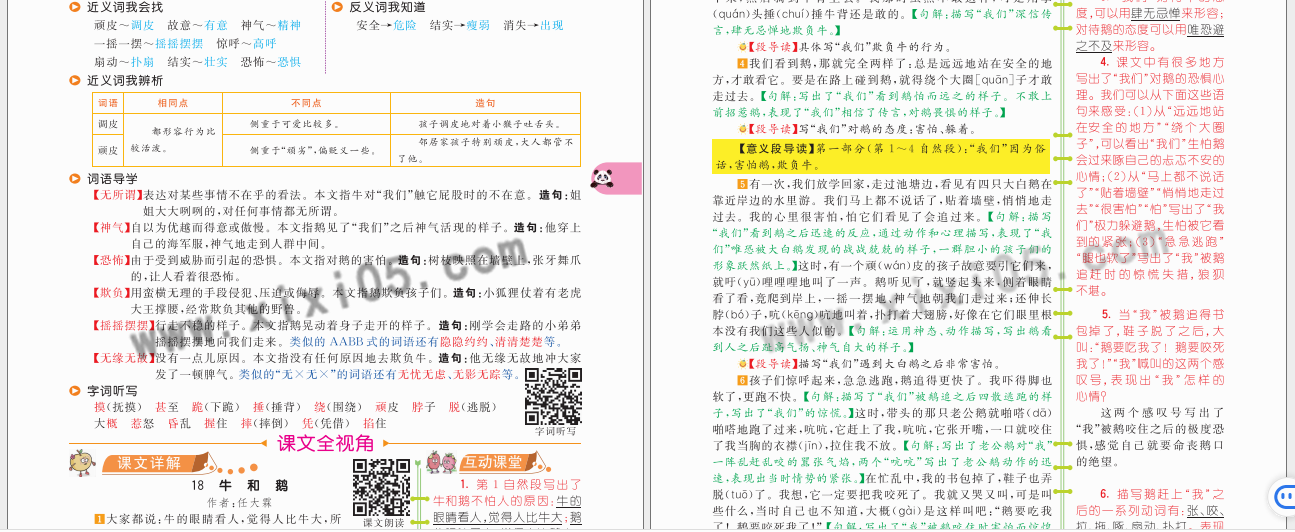Click the cartoon mascot beside 课文详解
Screen dimensions: 1295x532
[82, 462]
